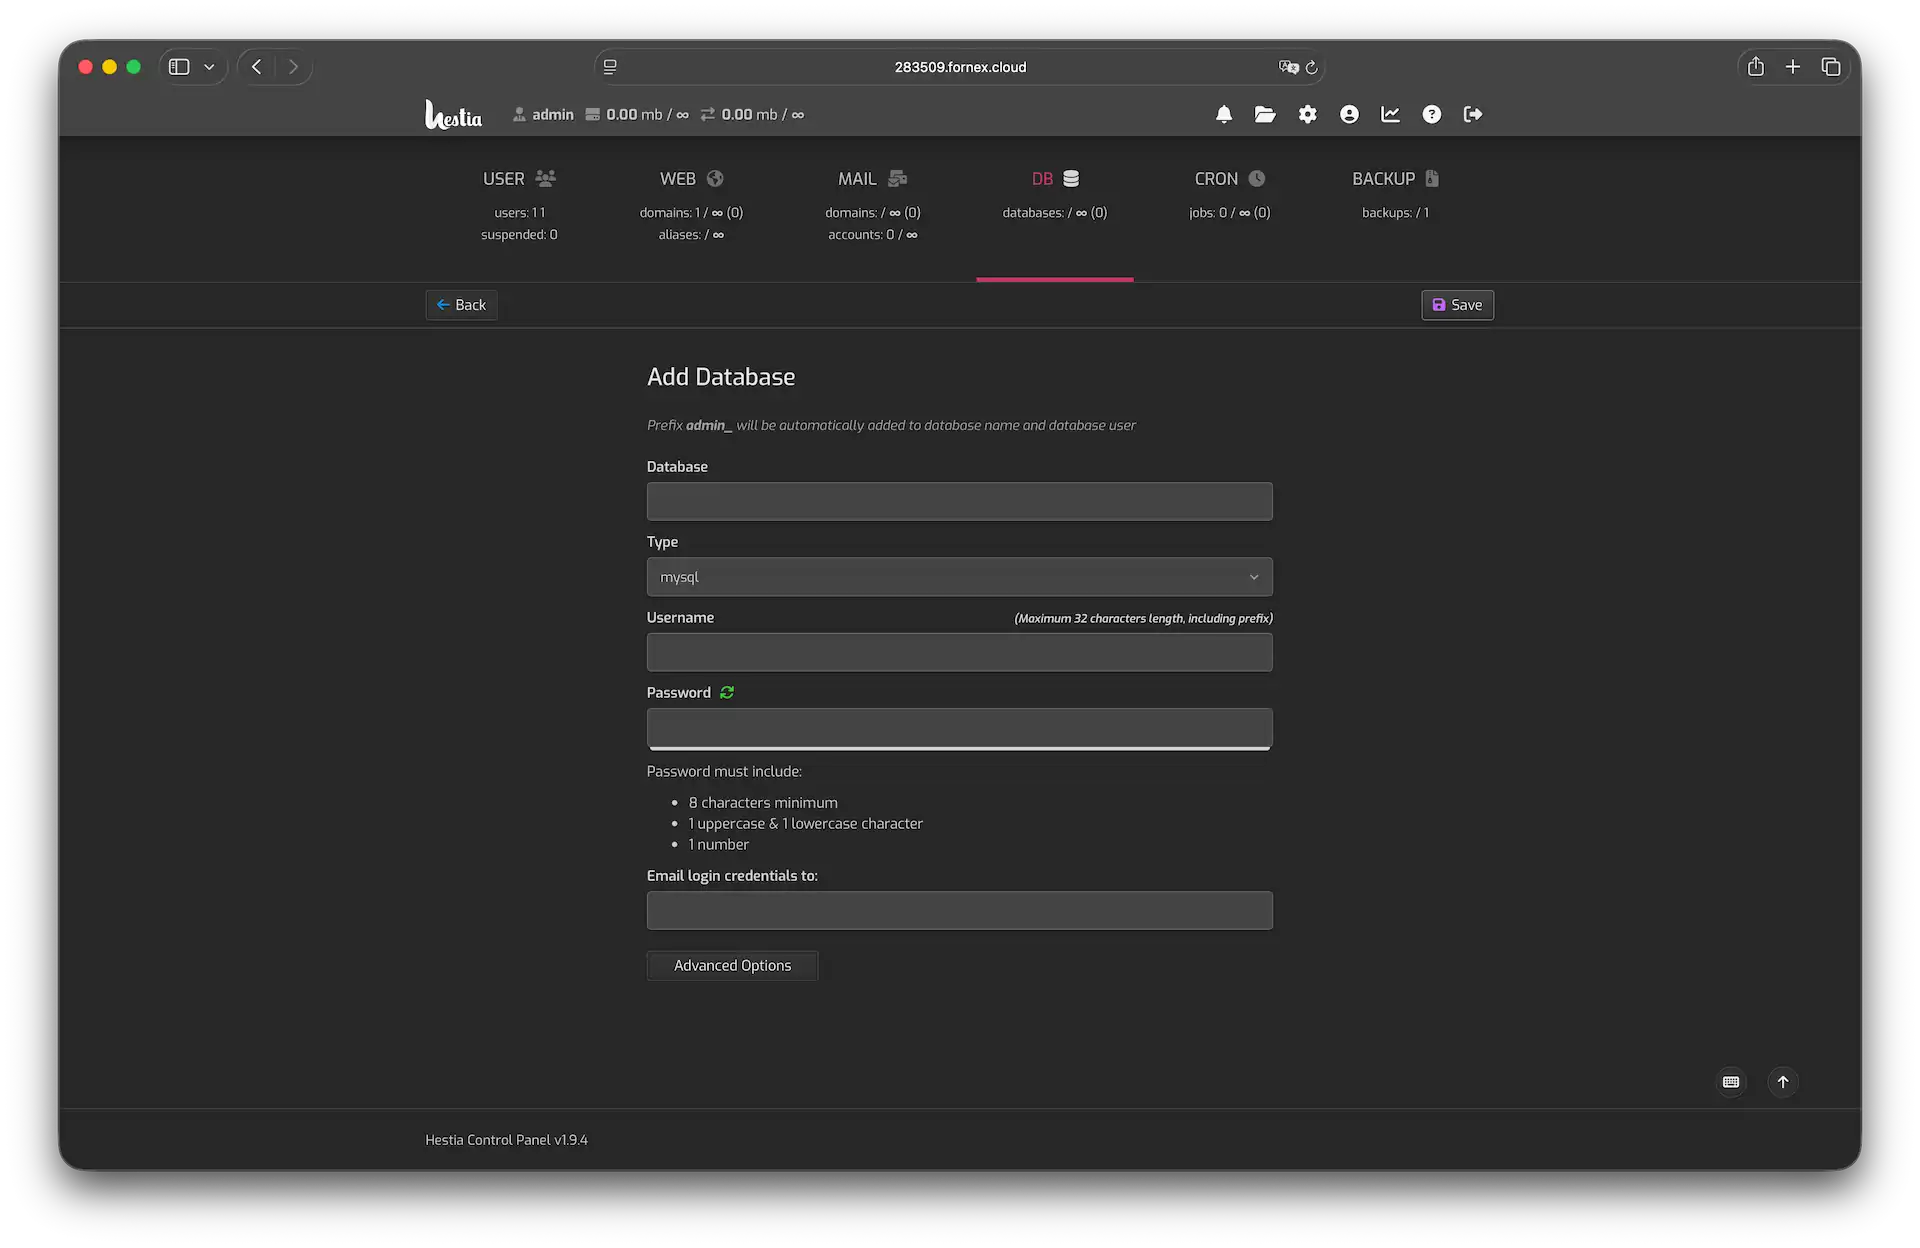The width and height of the screenshot is (1920, 1248).
Task: Click the logout icon
Action: click(x=1473, y=114)
